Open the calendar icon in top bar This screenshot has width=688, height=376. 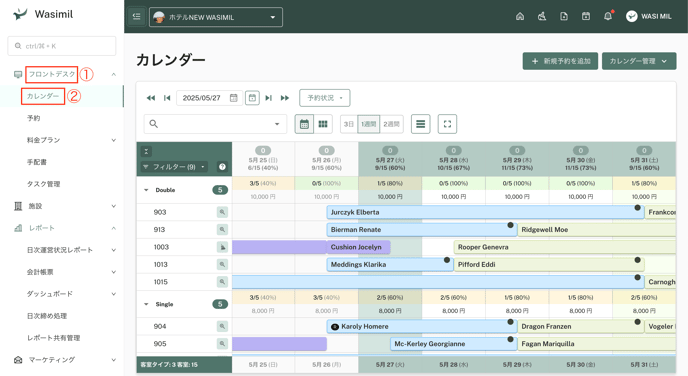(x=586, y=17)
